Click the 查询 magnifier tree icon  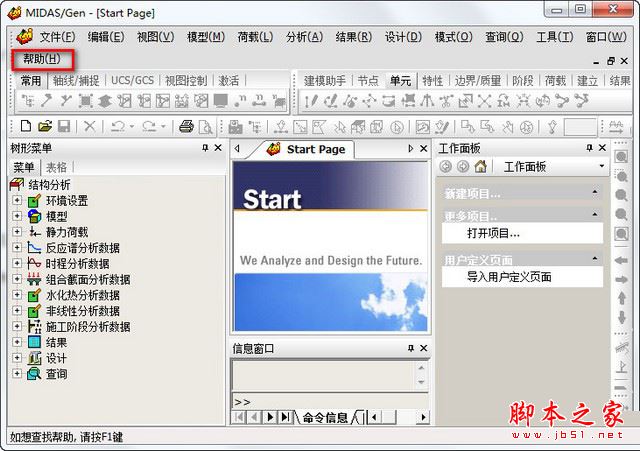pos(34,373)
